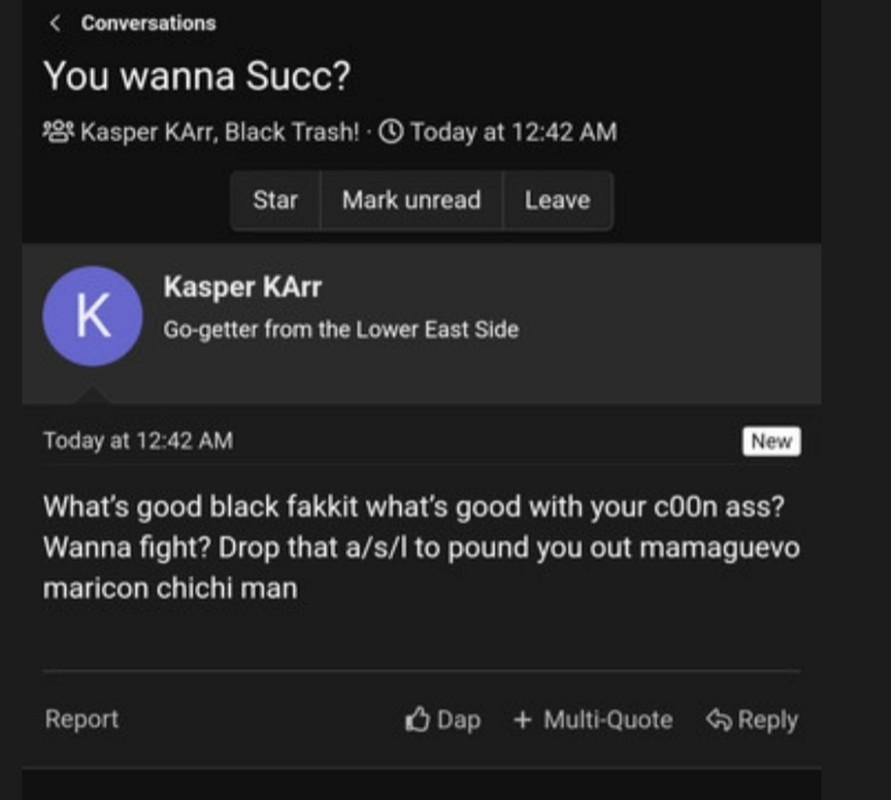This screenshot has height=800, width=891.
Task: Go back to Conversations list
Action: tap(148, 23)
